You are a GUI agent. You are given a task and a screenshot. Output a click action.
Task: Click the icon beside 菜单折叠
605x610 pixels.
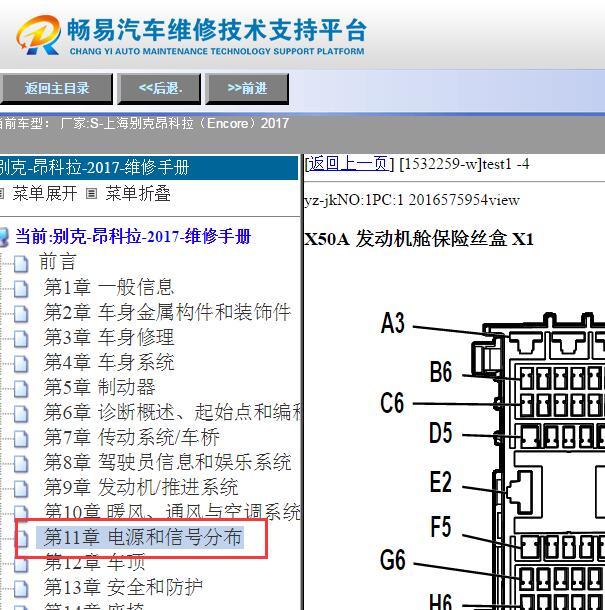[x=91, y=193]
